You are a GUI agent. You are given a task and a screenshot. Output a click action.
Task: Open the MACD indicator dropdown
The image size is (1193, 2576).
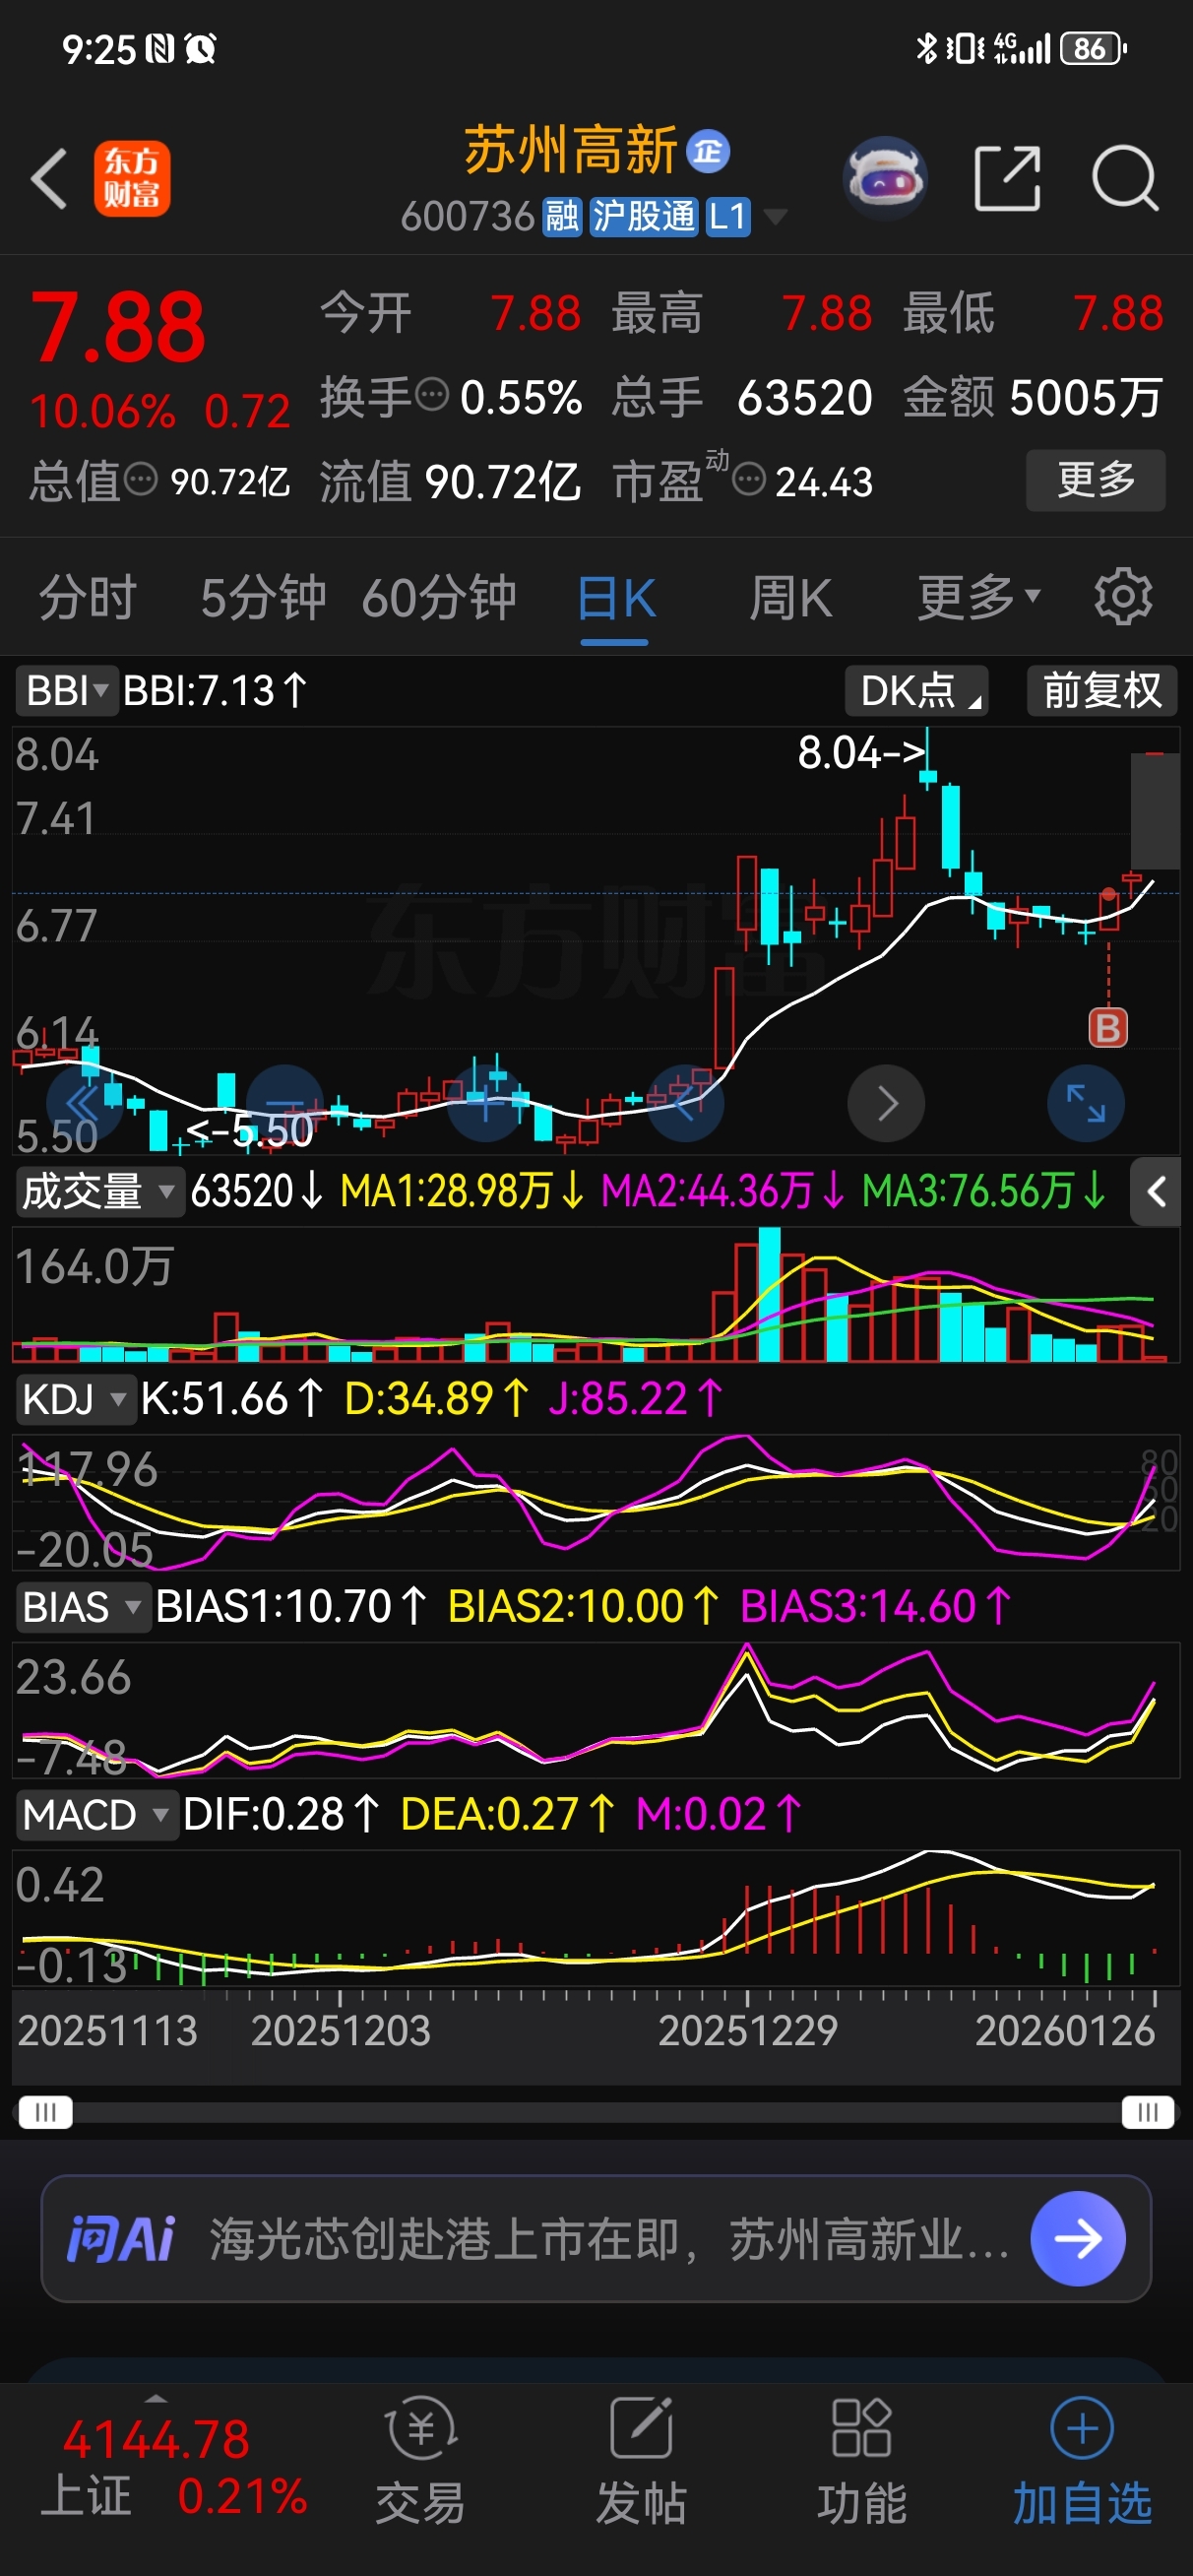(97, 1814)
